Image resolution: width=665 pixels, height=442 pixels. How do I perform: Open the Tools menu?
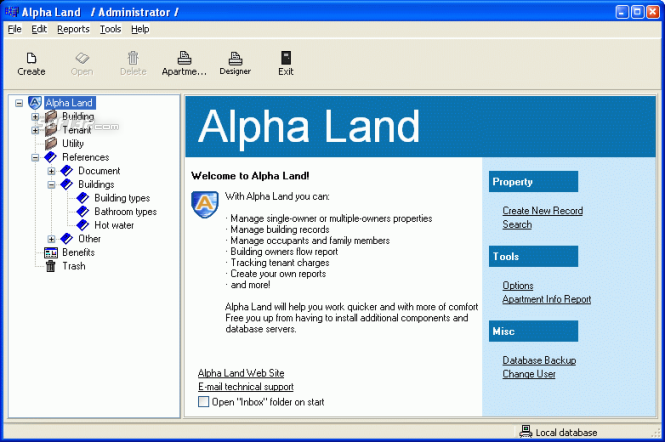point(110,29)
